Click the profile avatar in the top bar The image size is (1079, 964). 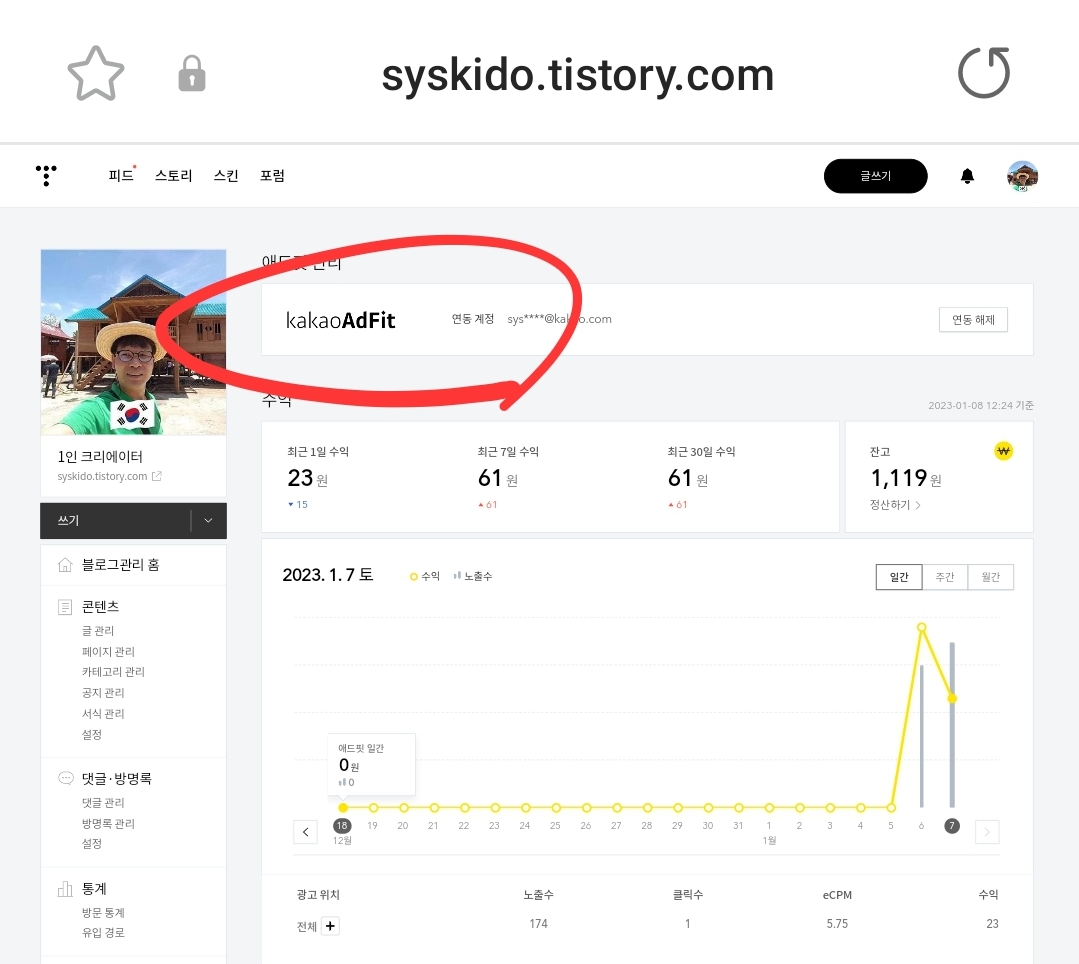point(1022,175)
